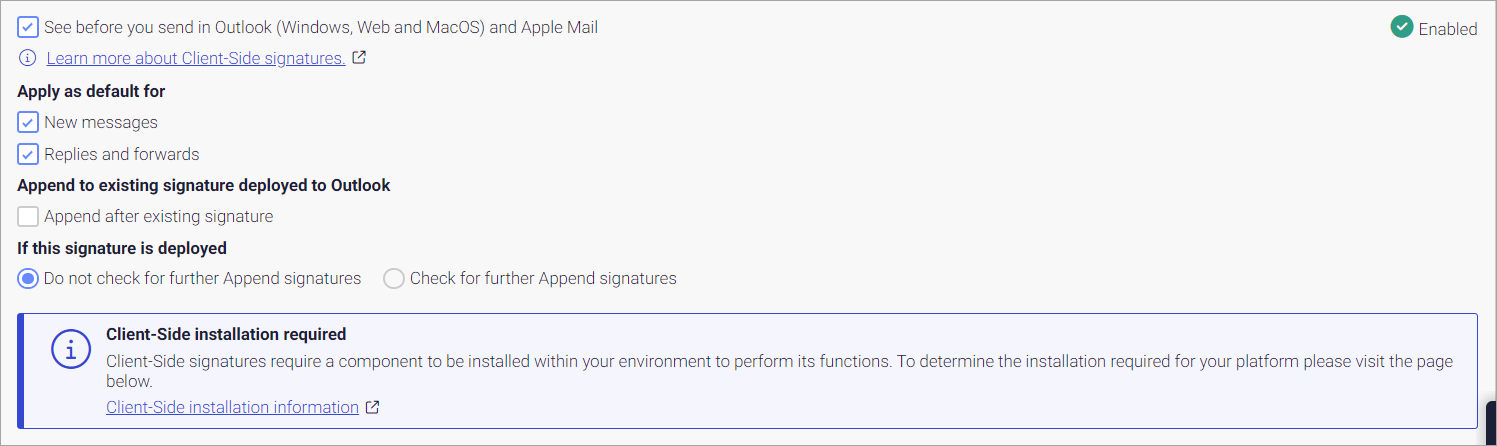Image resolution: width=1497 pixels, height=446 pixels.
Task: Click Append to existing signature deployed heading
Action: click(x=204, y=185)
